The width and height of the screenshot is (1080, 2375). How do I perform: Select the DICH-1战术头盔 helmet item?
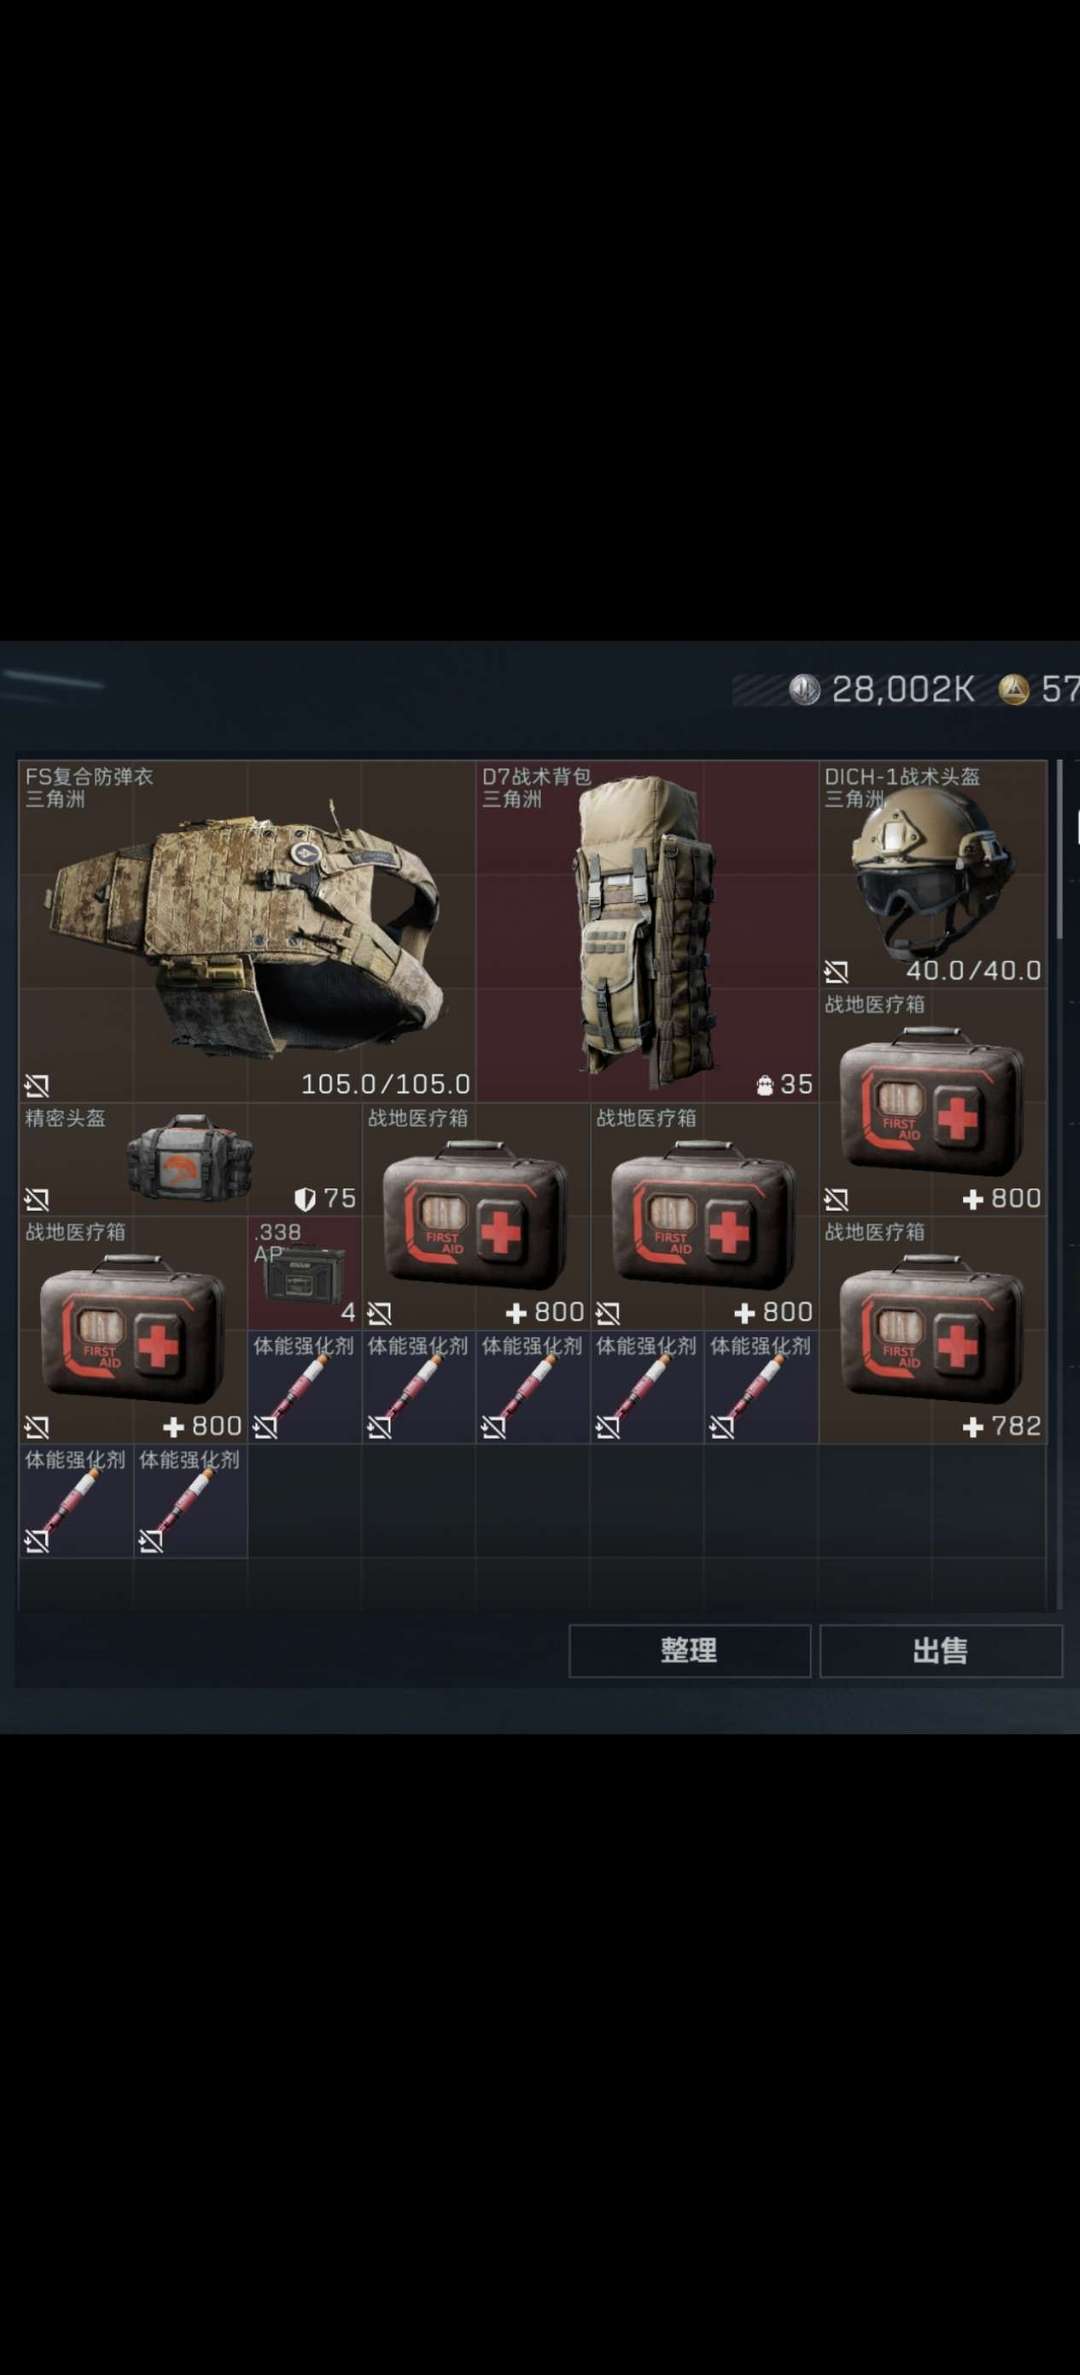point(933,874)
